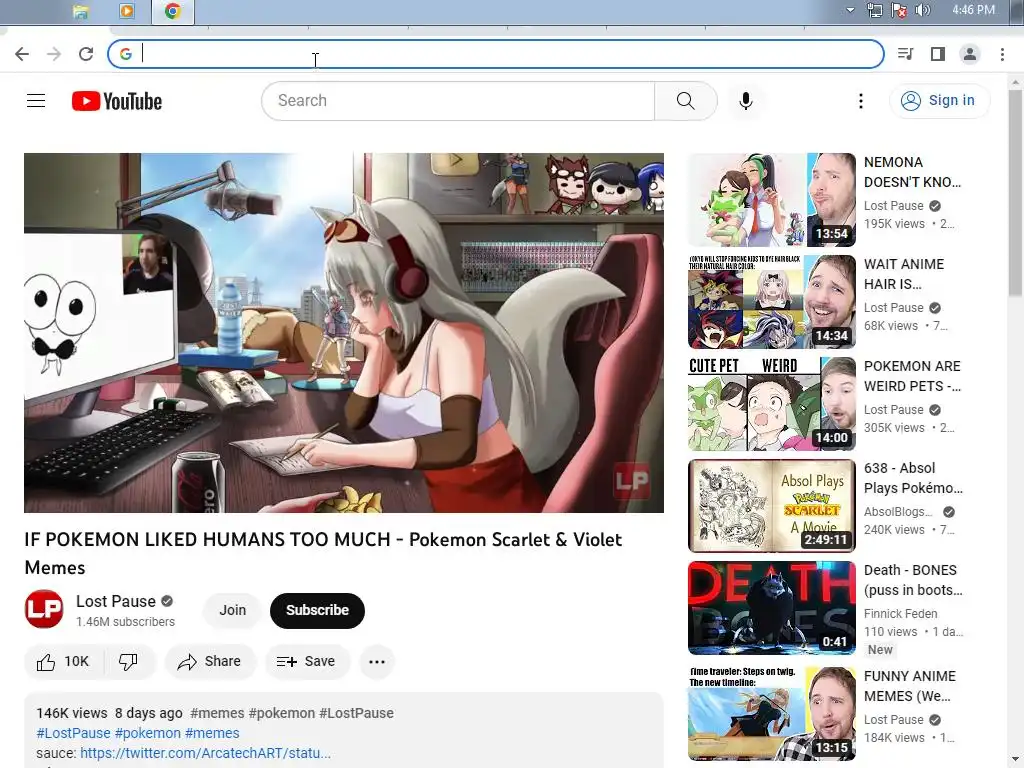Click the #LostPause blue hashtag link

tap(73, 733)
